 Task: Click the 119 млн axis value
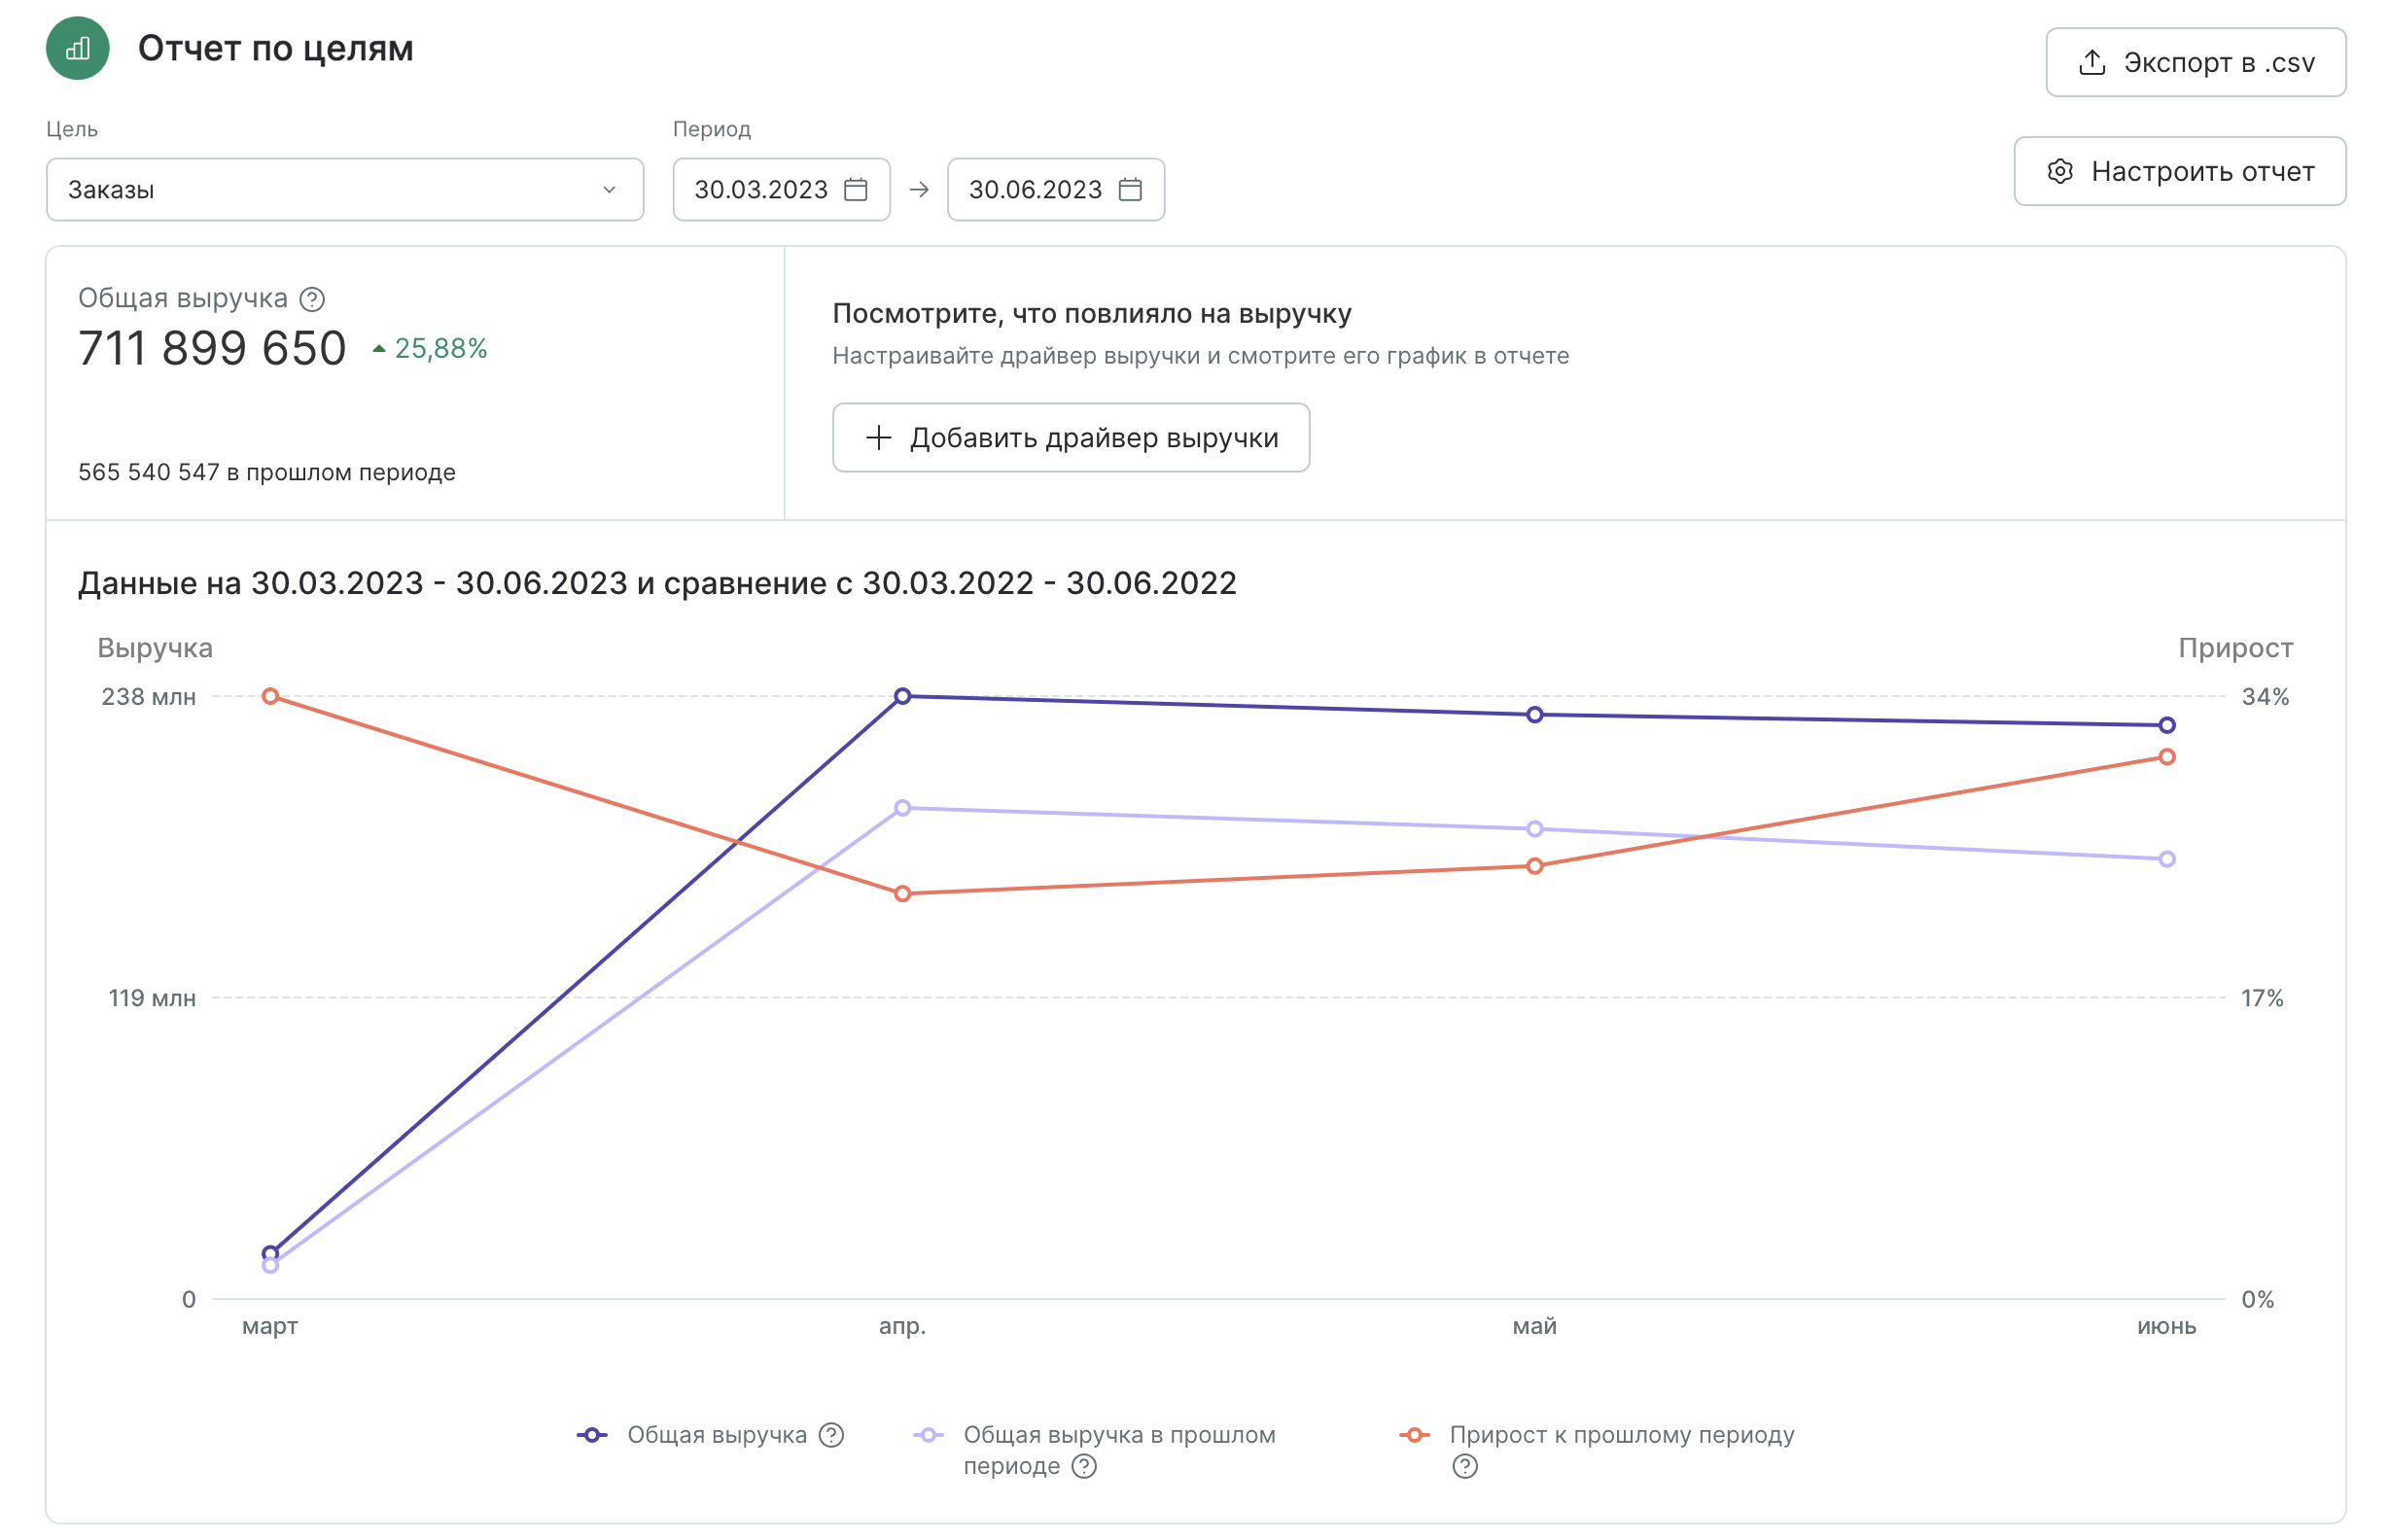(151, 997)
